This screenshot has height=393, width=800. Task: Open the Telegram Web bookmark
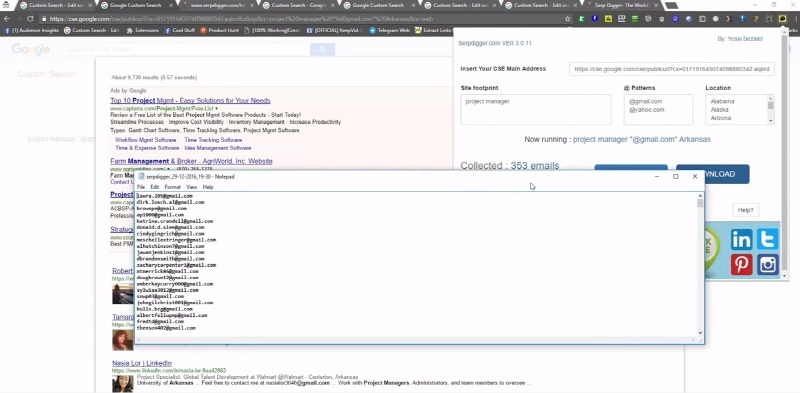tap(390, 30)
